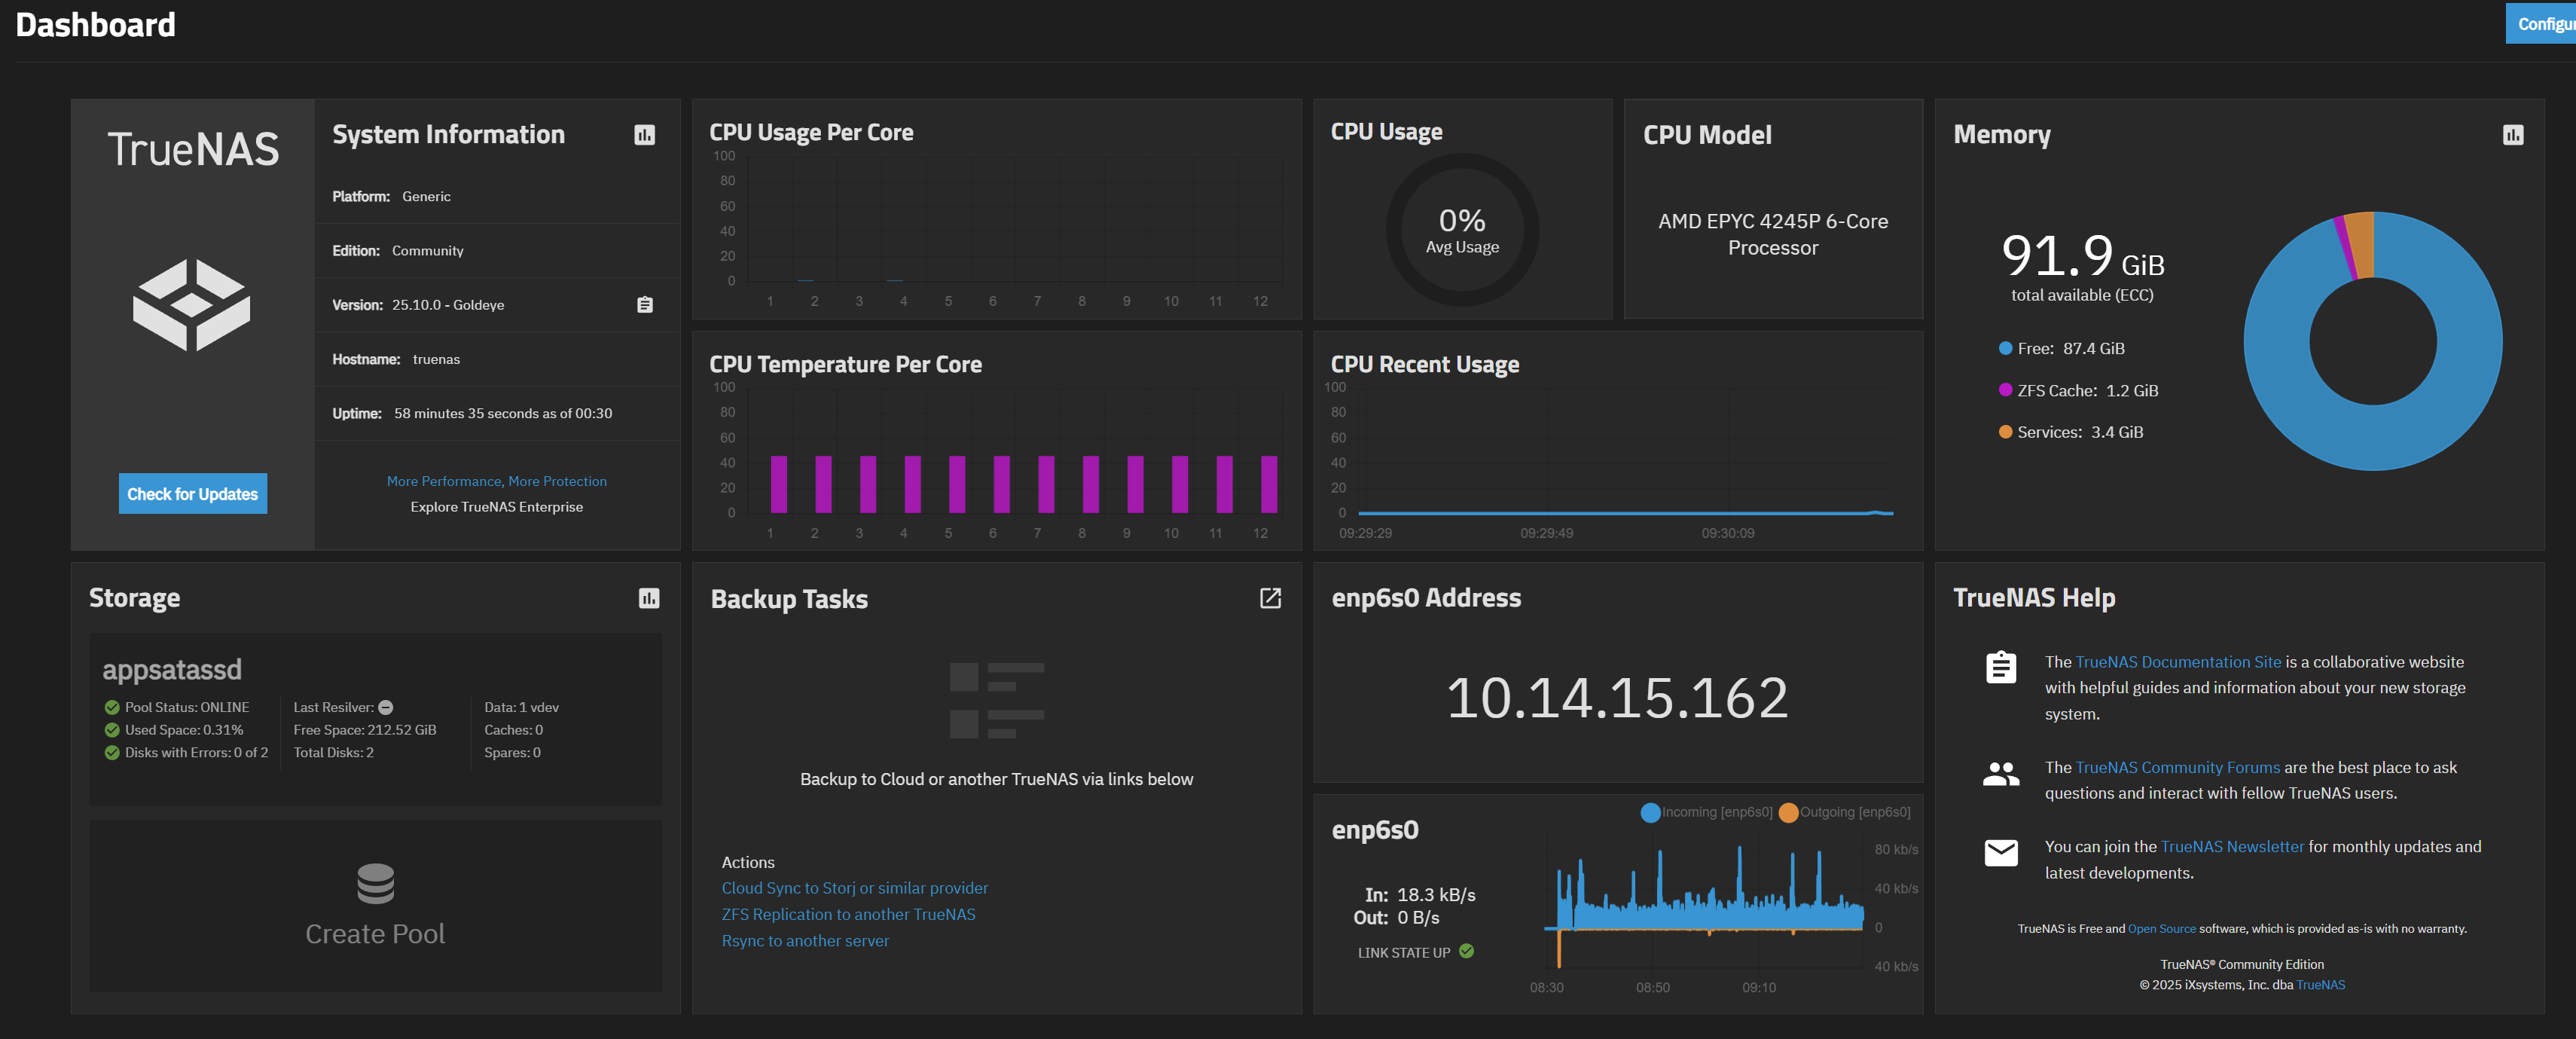2576x1039 pixels.
Task: Open System Information reports chart icon
Action: tap(644, 135)
